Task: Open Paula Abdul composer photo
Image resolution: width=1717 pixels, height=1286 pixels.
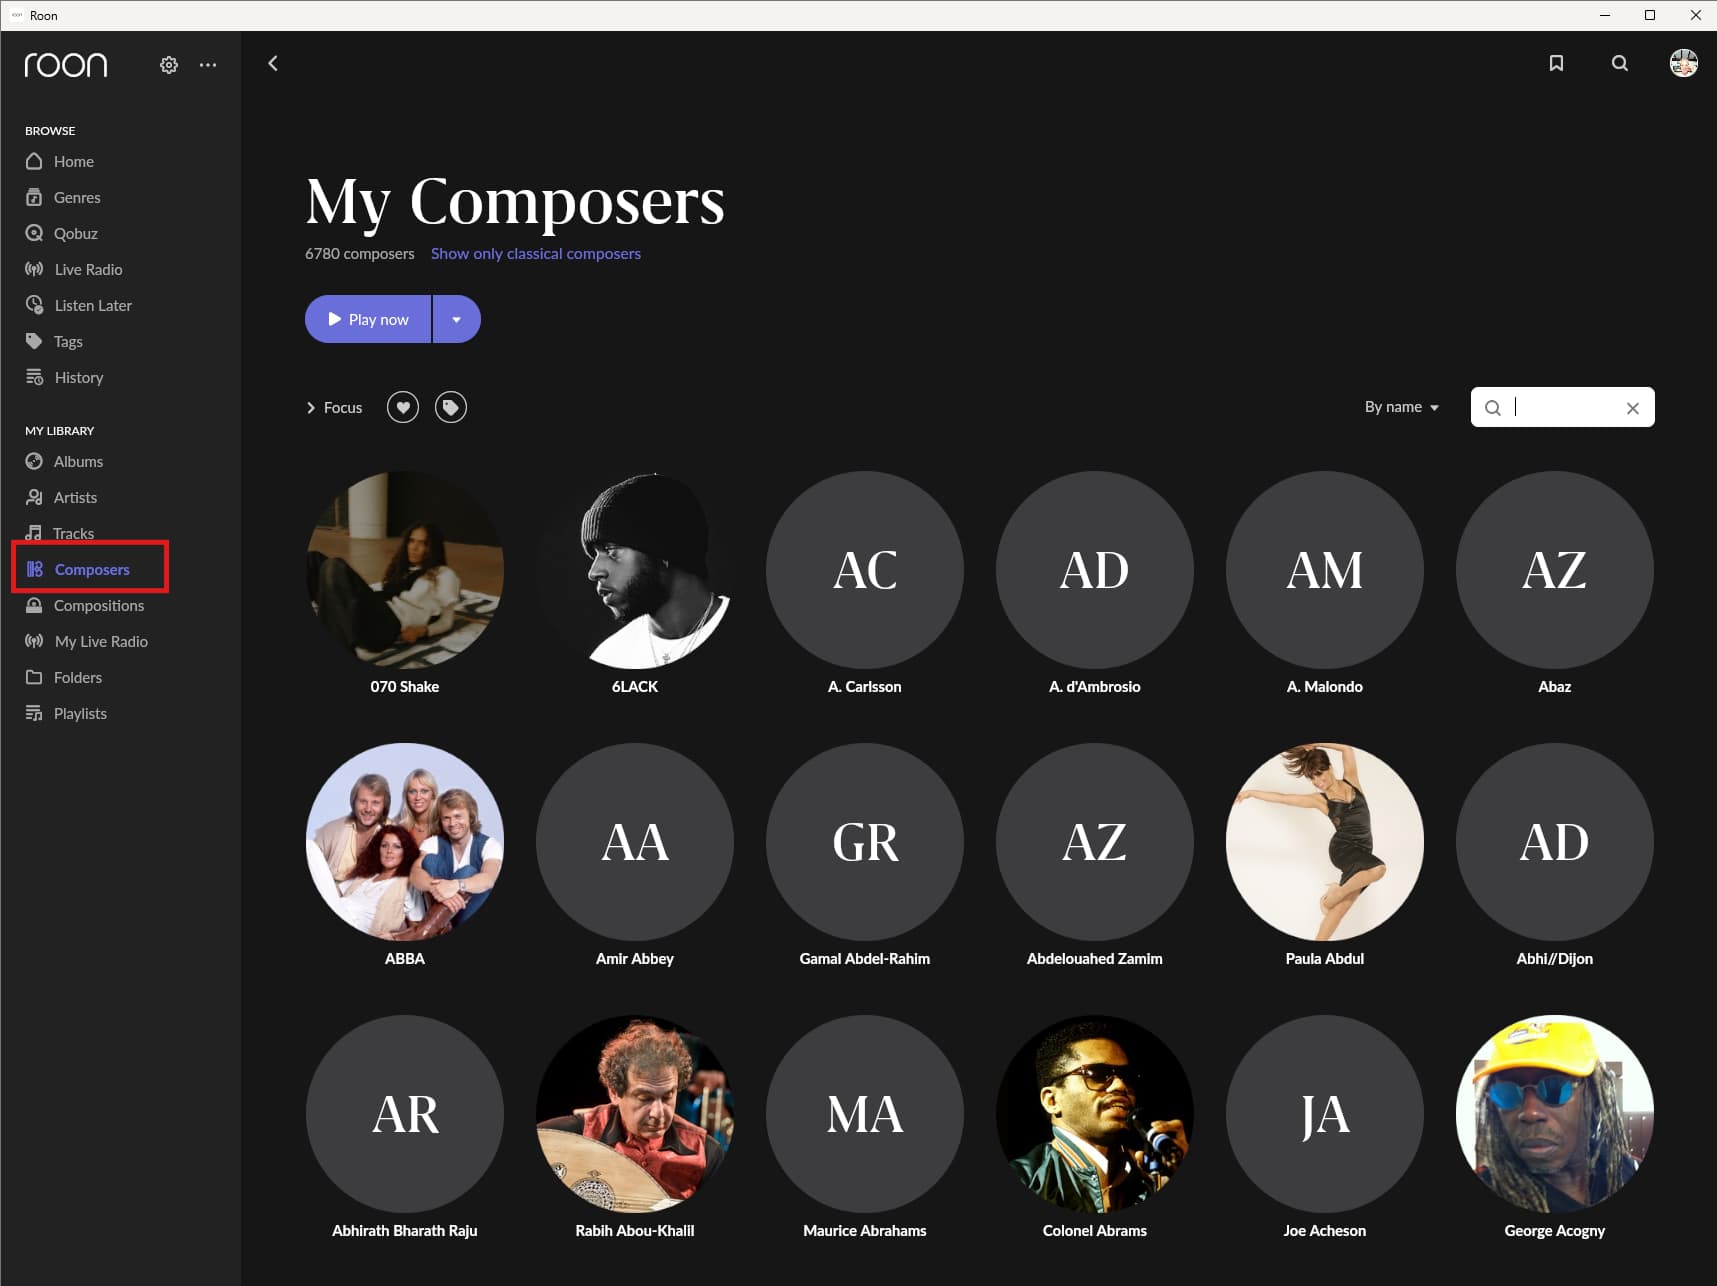Action: coord(1325,842)
